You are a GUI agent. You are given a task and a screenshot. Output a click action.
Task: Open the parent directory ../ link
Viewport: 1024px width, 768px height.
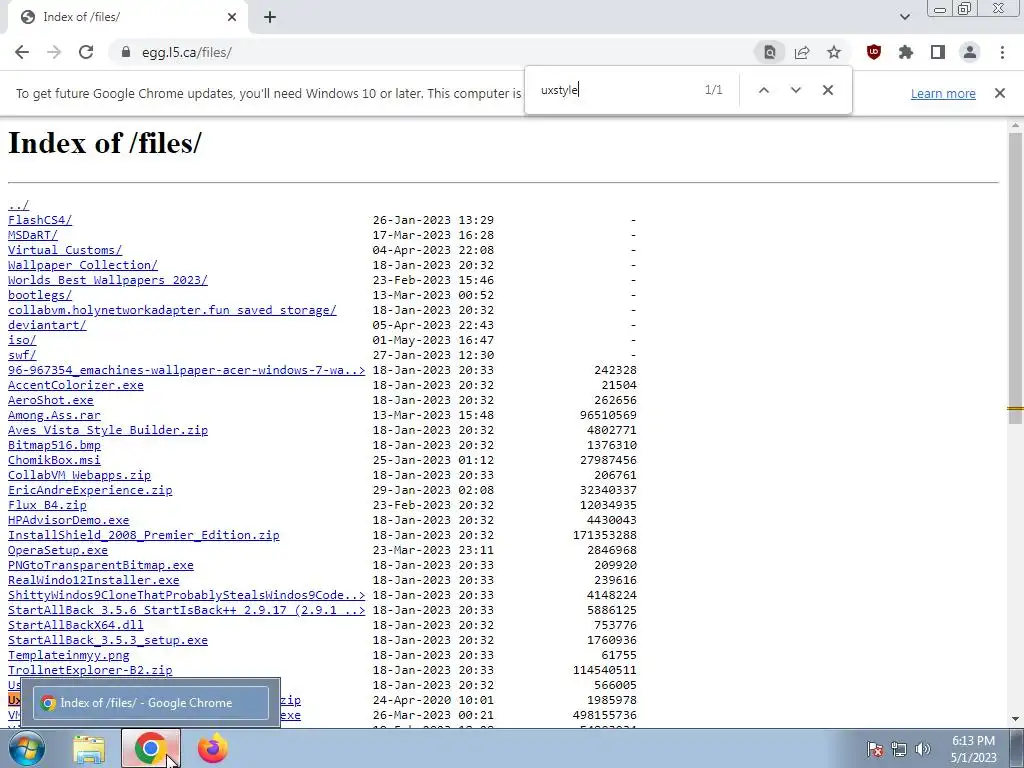(18, 205)
